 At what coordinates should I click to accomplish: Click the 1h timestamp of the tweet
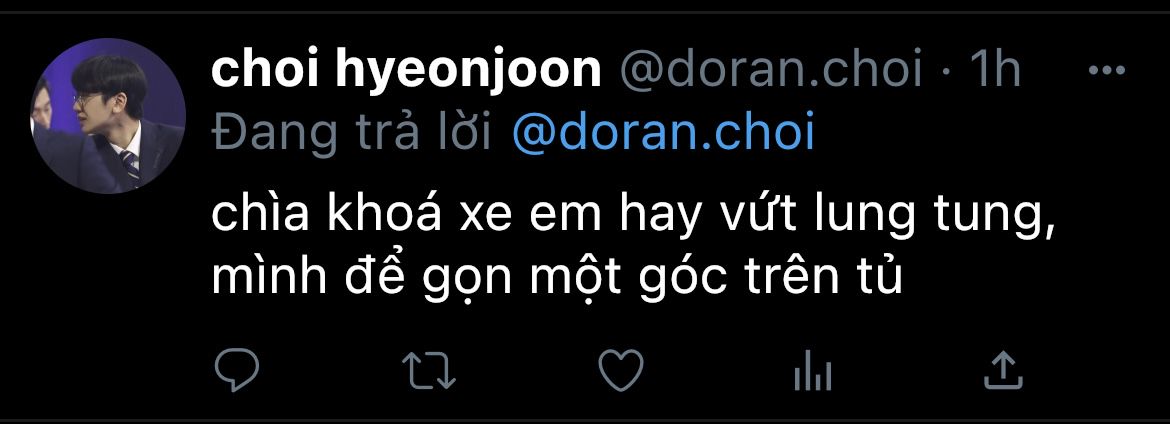994,70
